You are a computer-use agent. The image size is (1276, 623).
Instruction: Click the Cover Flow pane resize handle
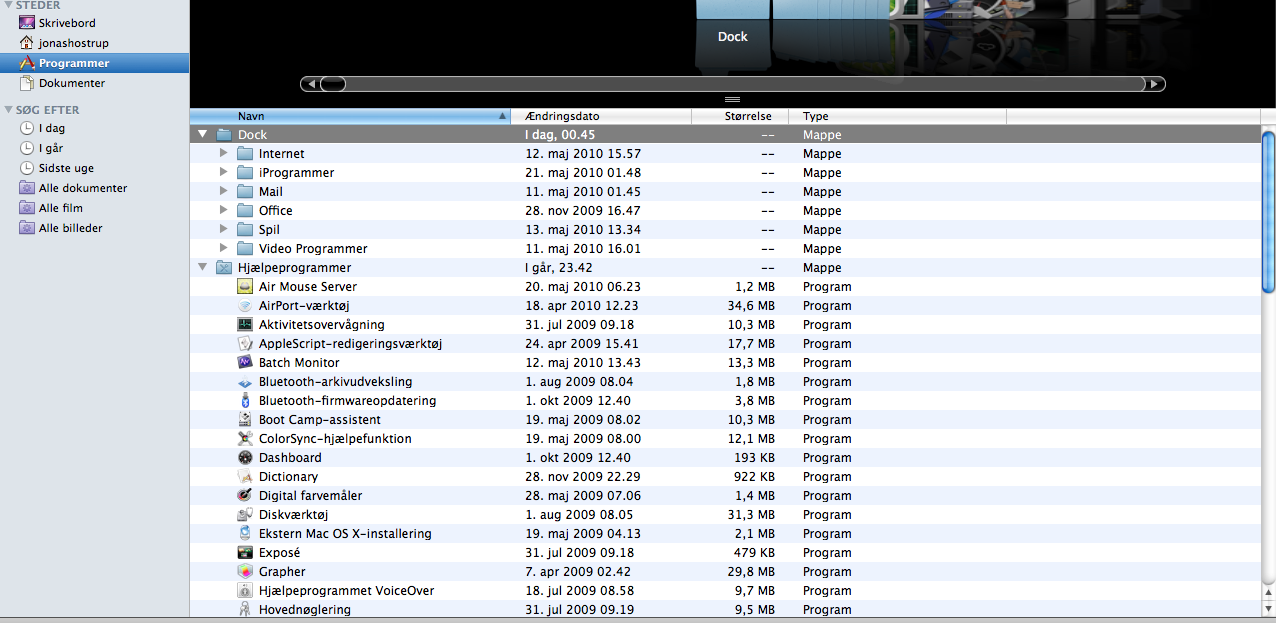(x=732, y=99)
